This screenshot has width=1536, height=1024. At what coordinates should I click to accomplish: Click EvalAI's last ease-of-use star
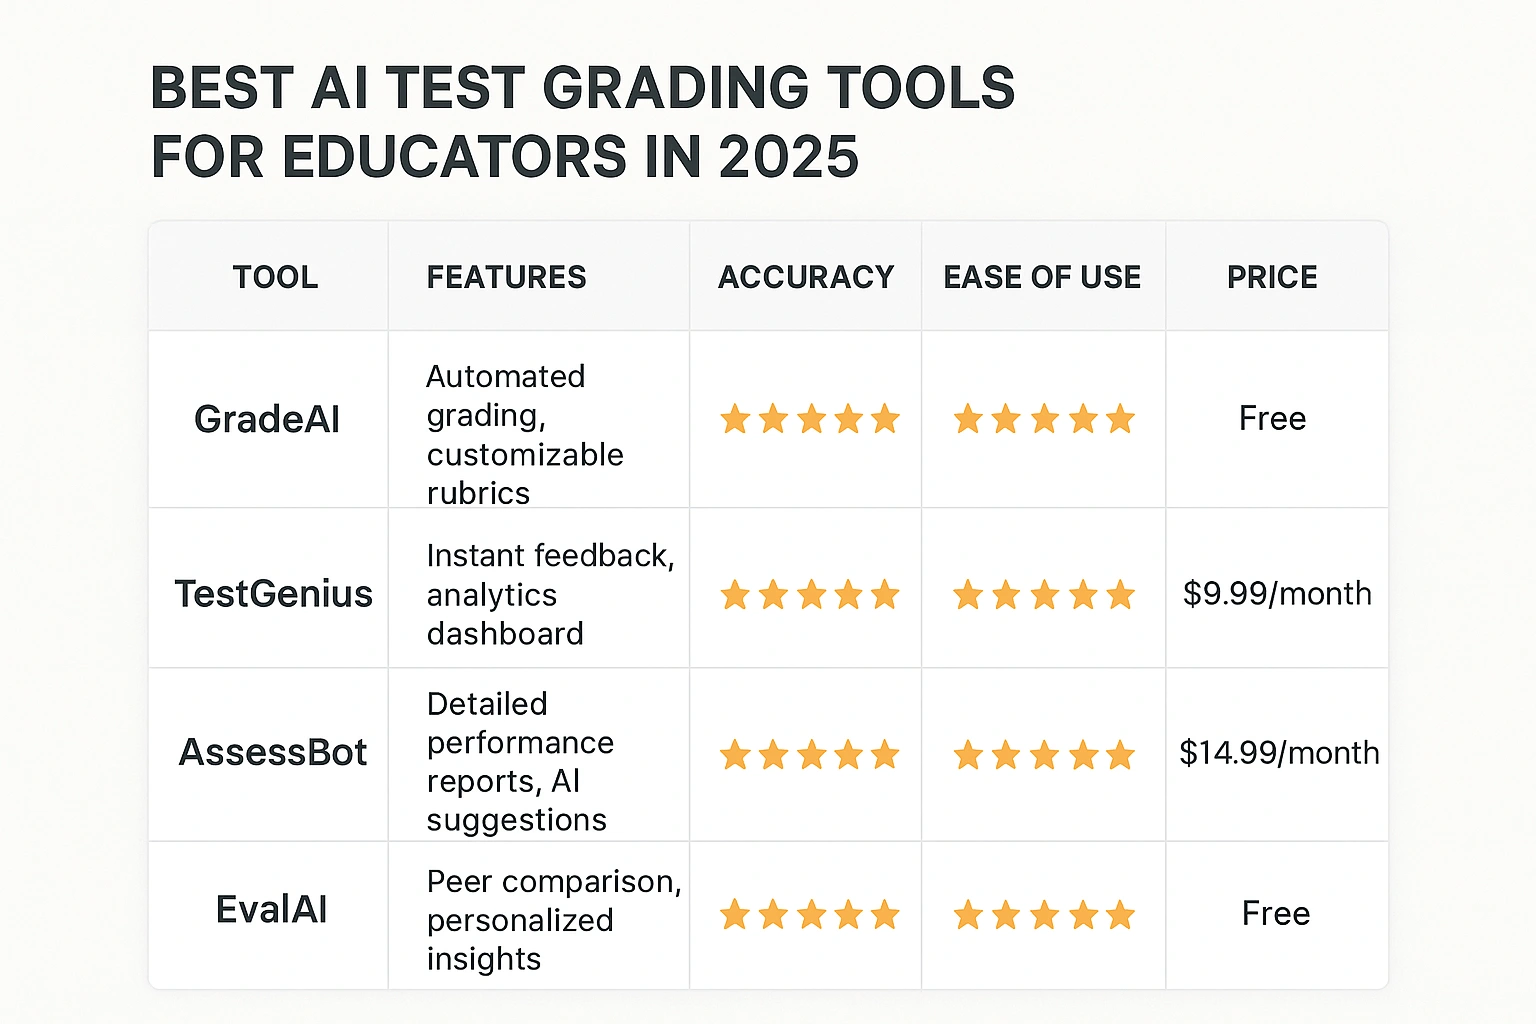pos(1120,914)
